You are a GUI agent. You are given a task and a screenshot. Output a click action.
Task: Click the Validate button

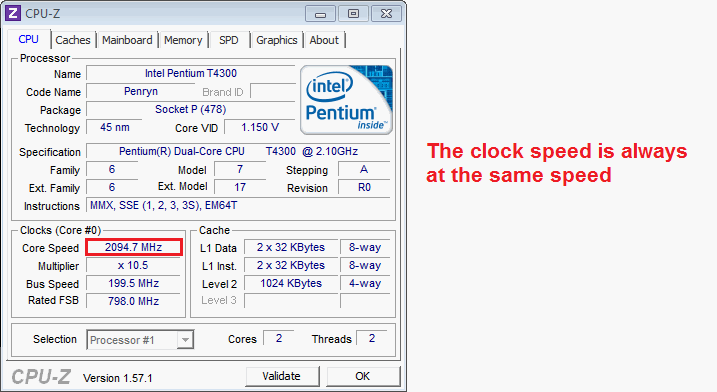[x=282, y=376]
